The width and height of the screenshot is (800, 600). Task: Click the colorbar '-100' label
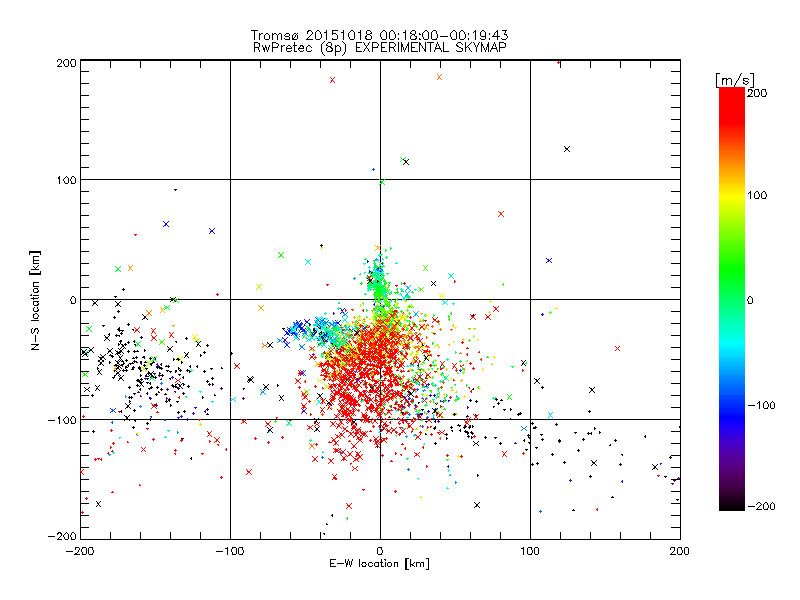[761, 406]
